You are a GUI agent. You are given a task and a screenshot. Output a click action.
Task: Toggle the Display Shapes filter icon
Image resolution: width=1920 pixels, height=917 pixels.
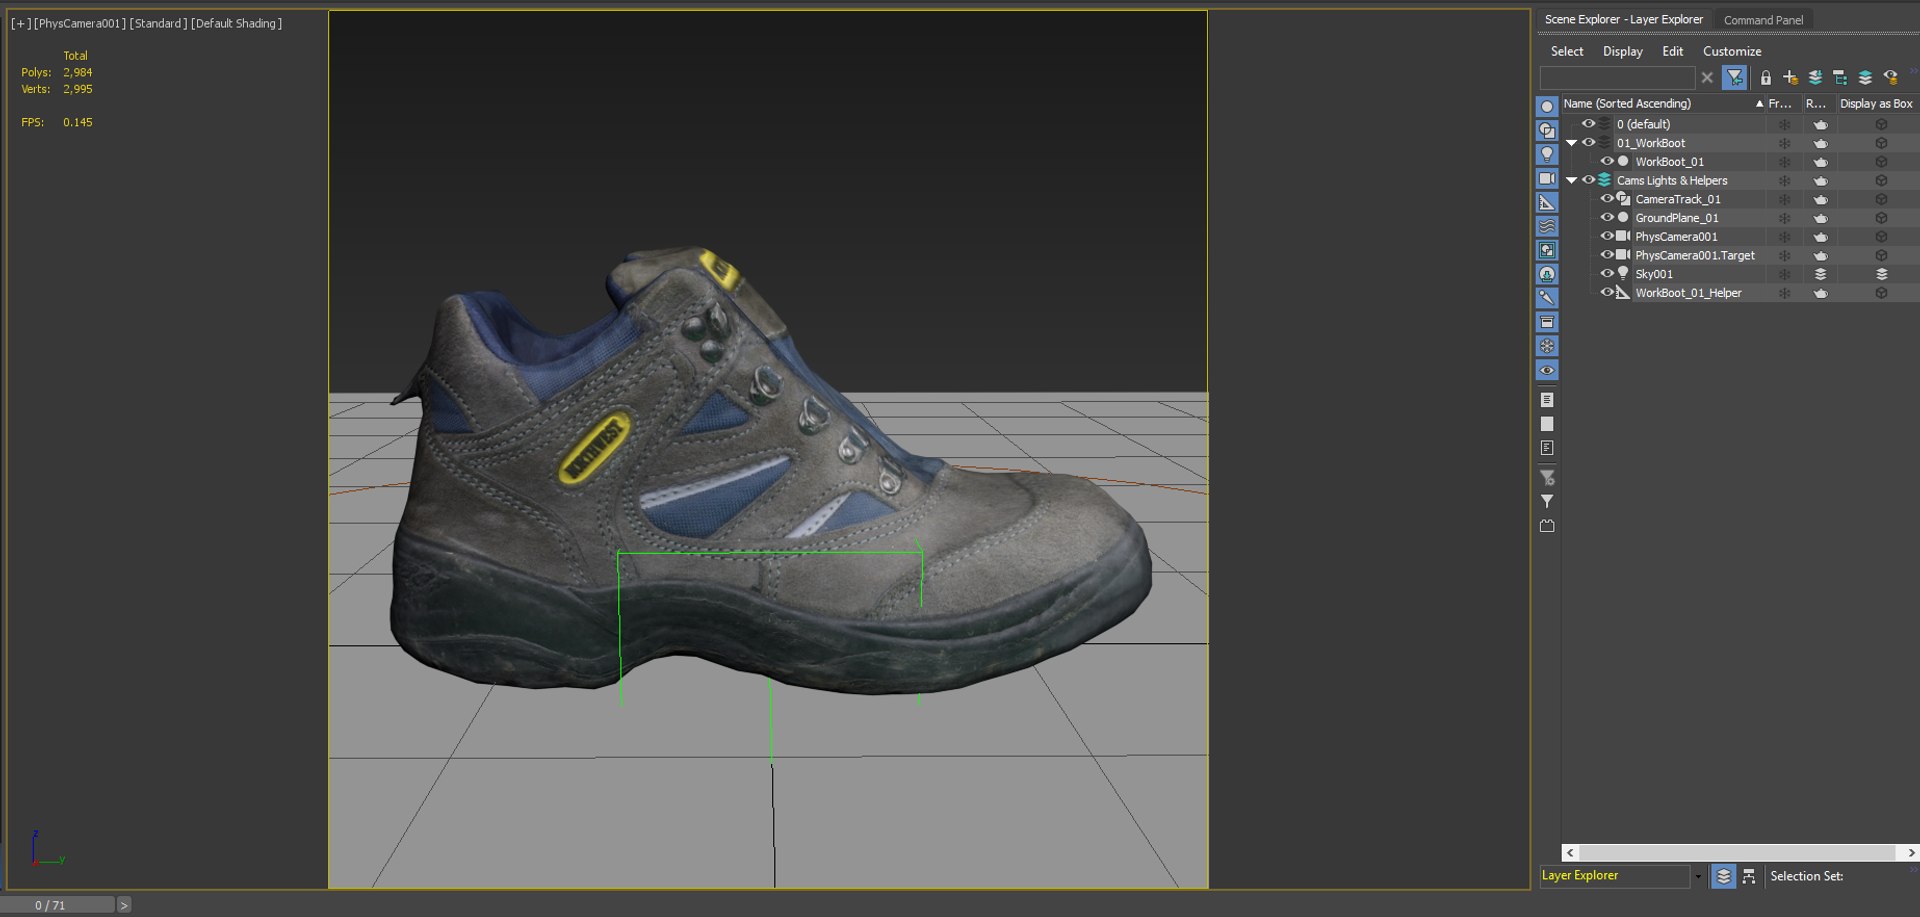coord(1547,130)
